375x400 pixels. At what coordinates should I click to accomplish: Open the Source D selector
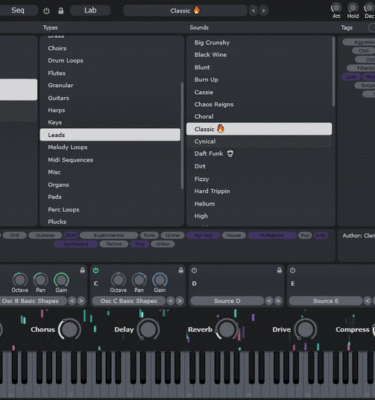coord(227,301)
